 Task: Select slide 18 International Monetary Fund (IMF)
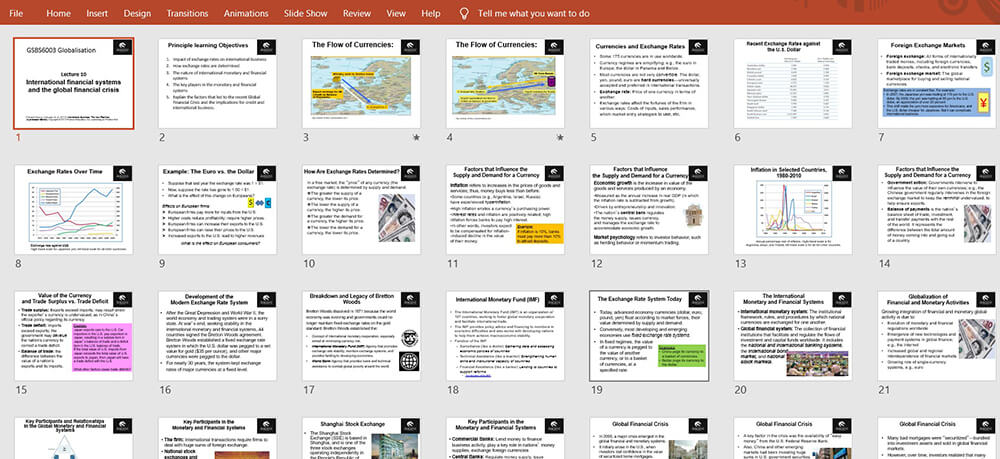[x=505, y=336]
